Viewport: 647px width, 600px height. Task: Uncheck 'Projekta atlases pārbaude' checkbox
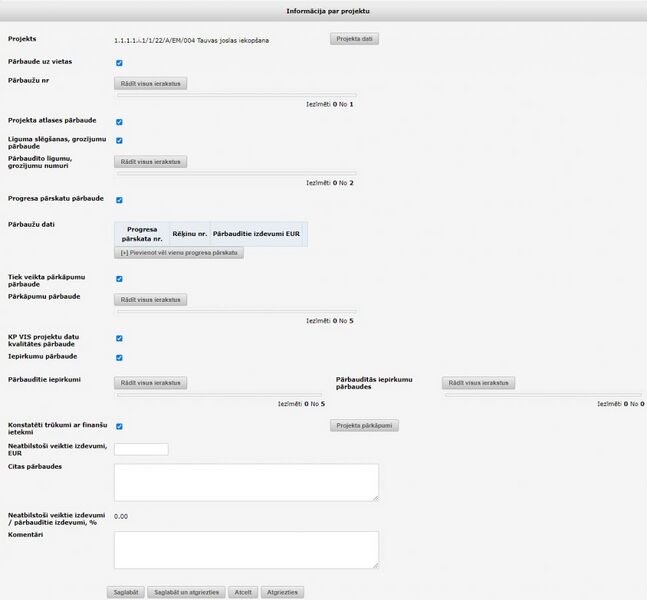(x=119, y=122)
